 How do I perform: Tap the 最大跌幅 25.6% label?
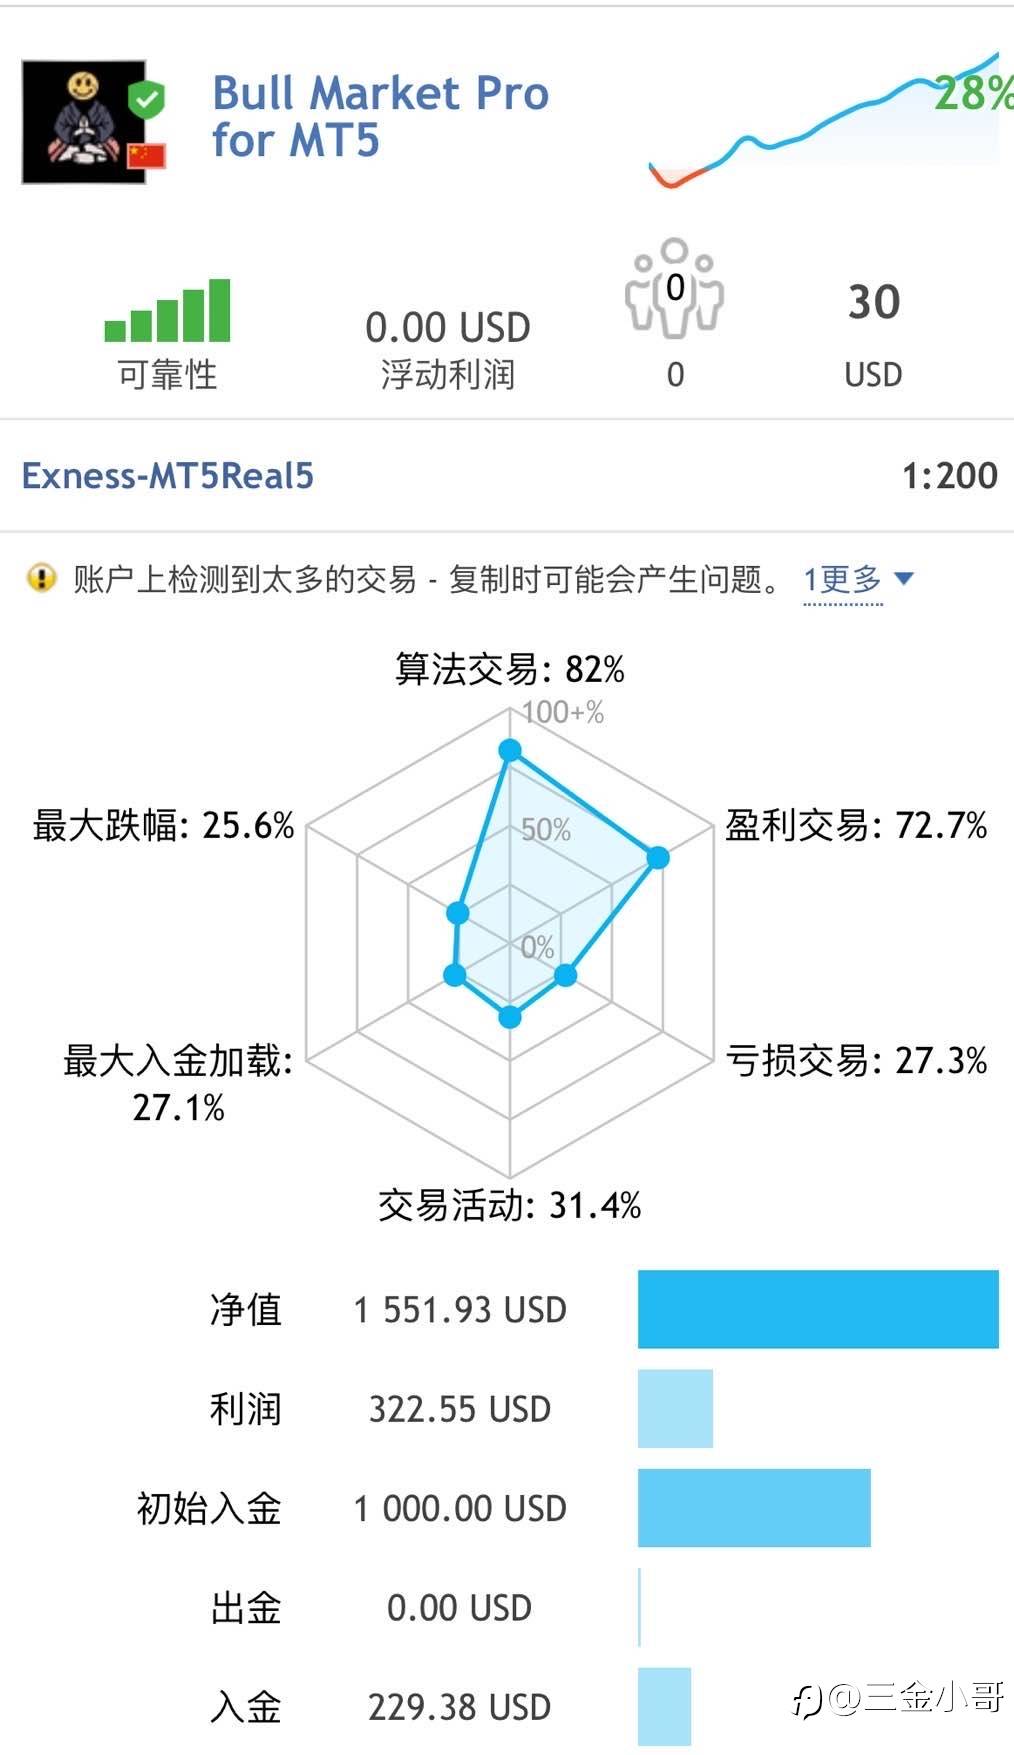164,826
